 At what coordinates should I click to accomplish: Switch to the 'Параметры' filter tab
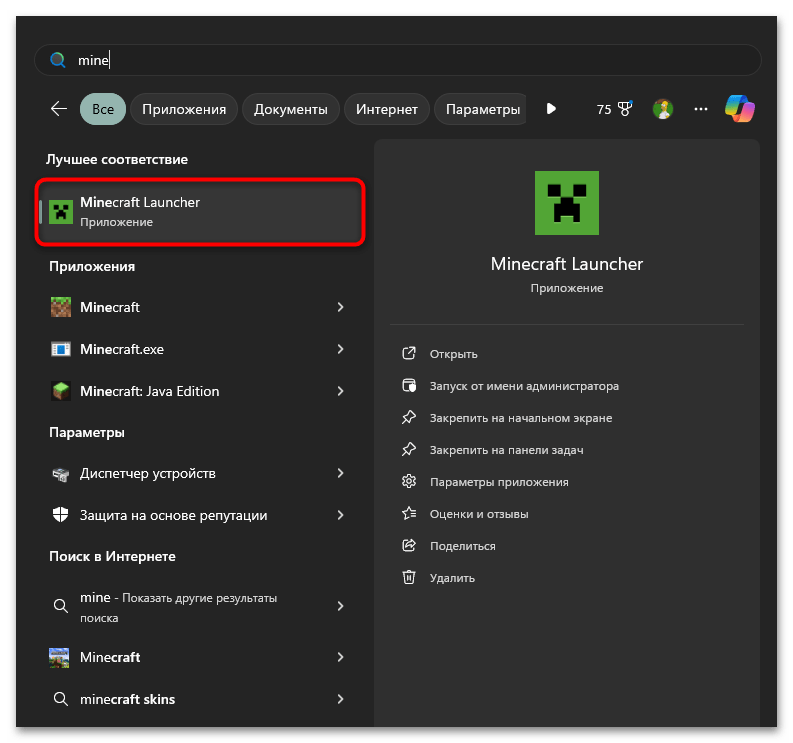[481, 109]
